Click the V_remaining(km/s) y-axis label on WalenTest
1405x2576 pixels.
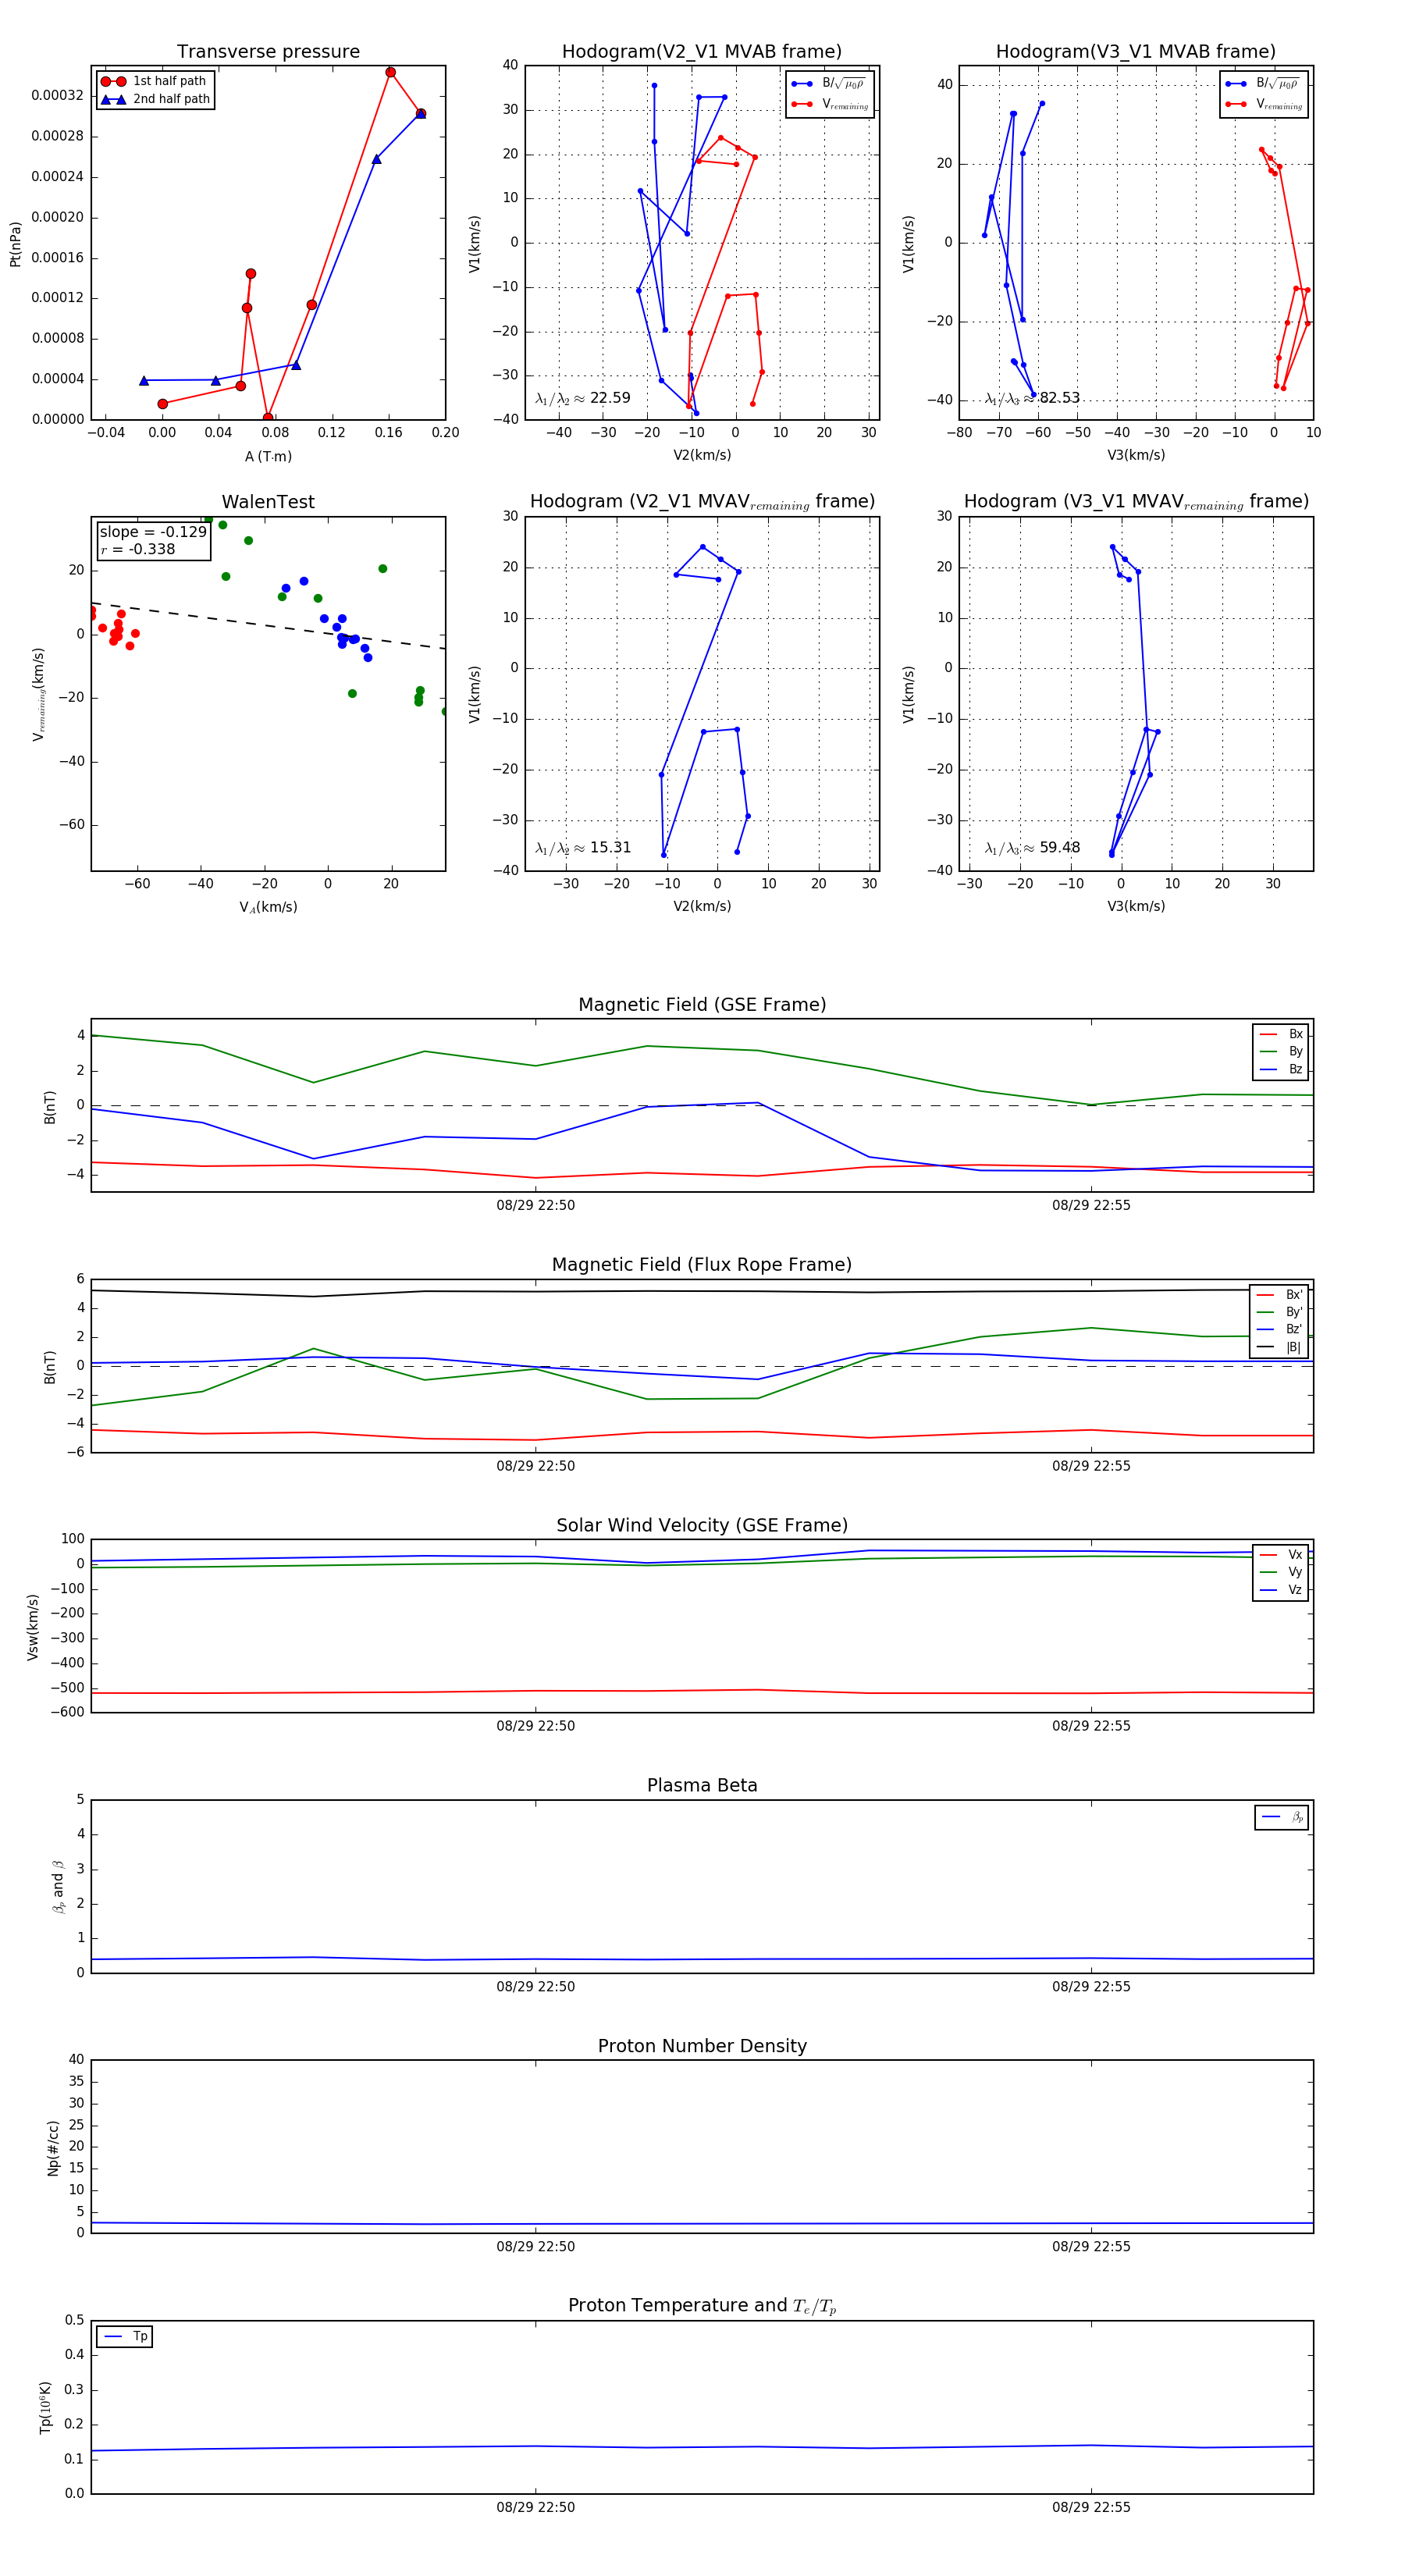(x=39, y=694)
